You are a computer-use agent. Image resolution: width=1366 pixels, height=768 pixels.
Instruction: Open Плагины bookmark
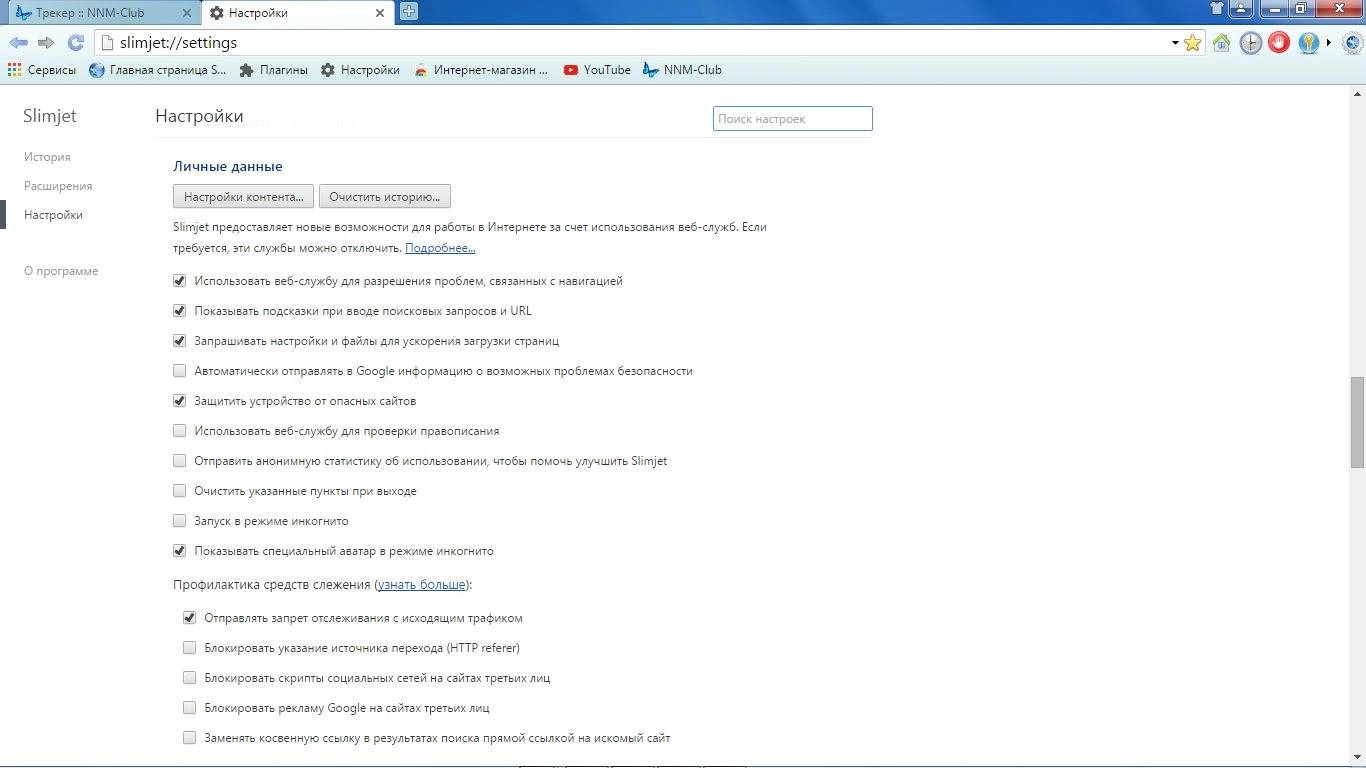pos(274,70)
